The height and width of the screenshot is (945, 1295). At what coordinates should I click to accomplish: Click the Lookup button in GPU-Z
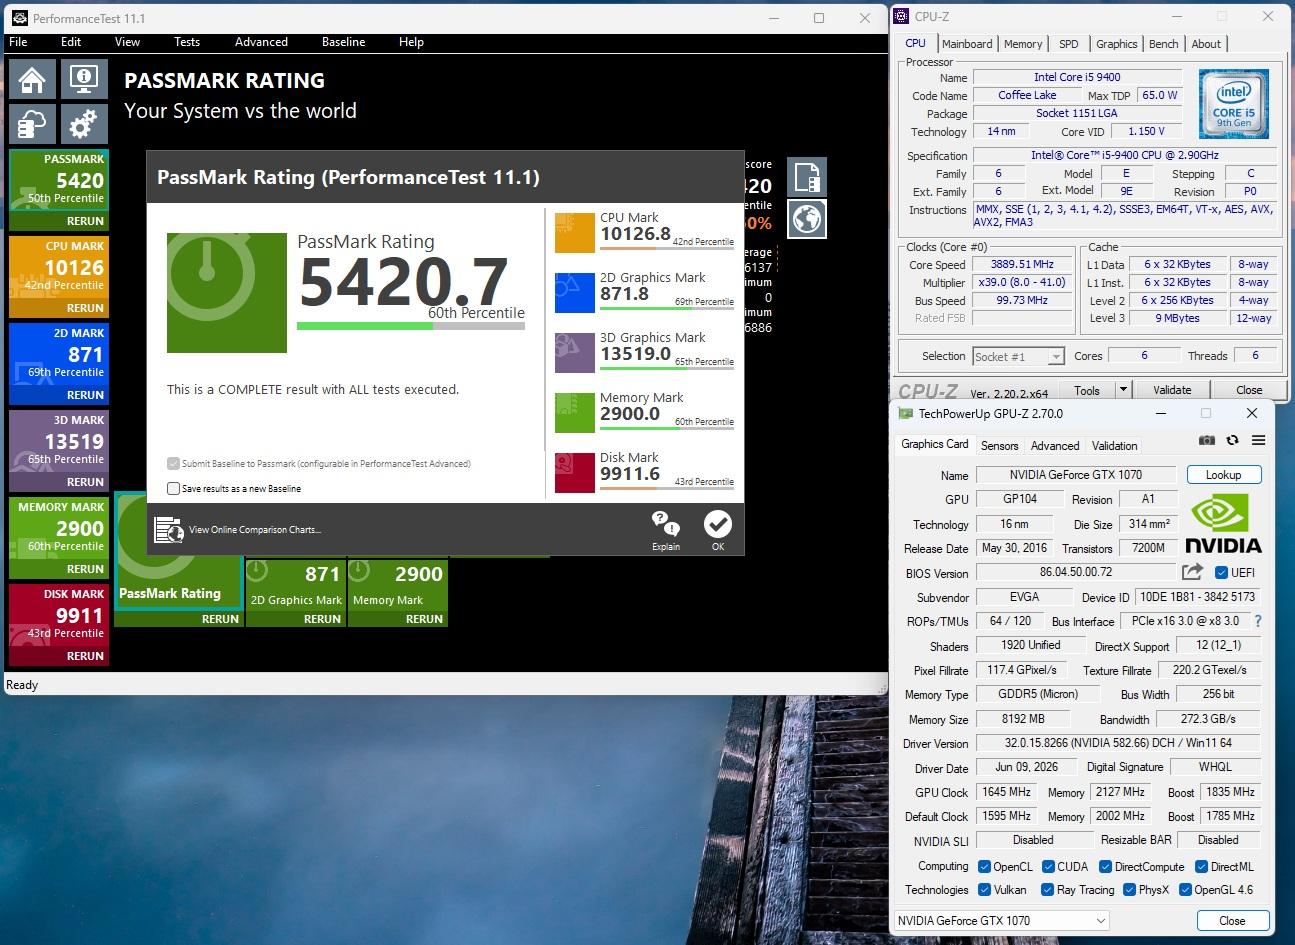click(x=1223, y=475)
